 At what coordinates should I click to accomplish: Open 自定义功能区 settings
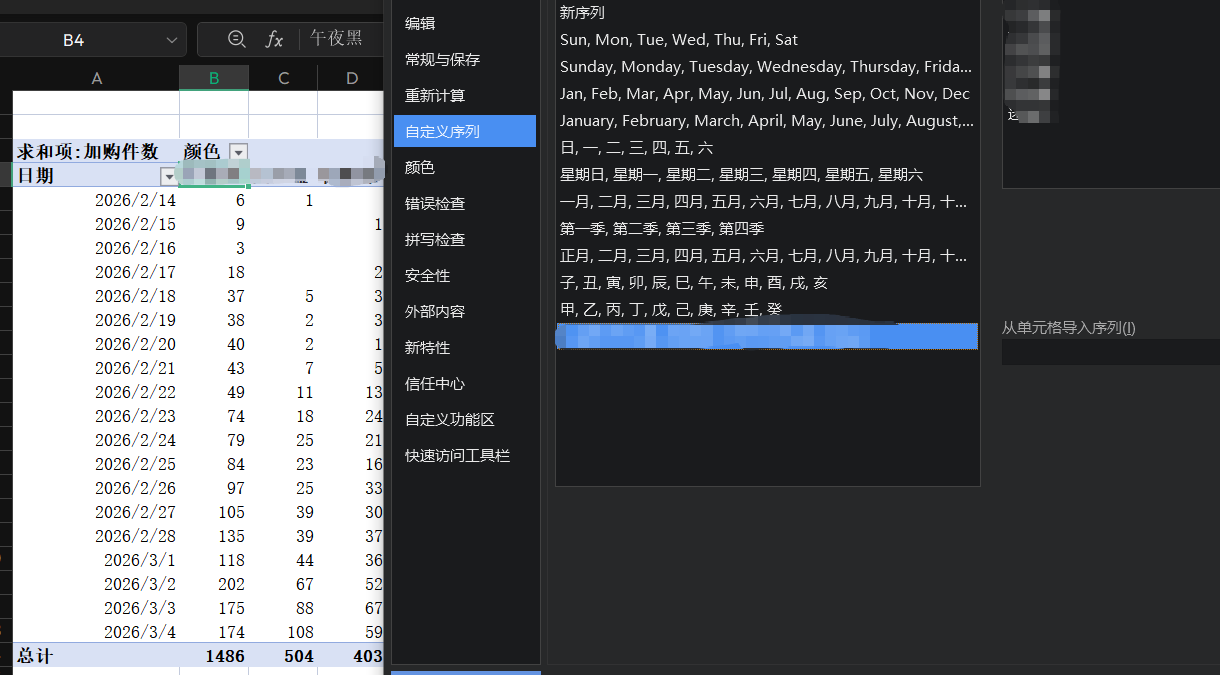tap(449, 419)
